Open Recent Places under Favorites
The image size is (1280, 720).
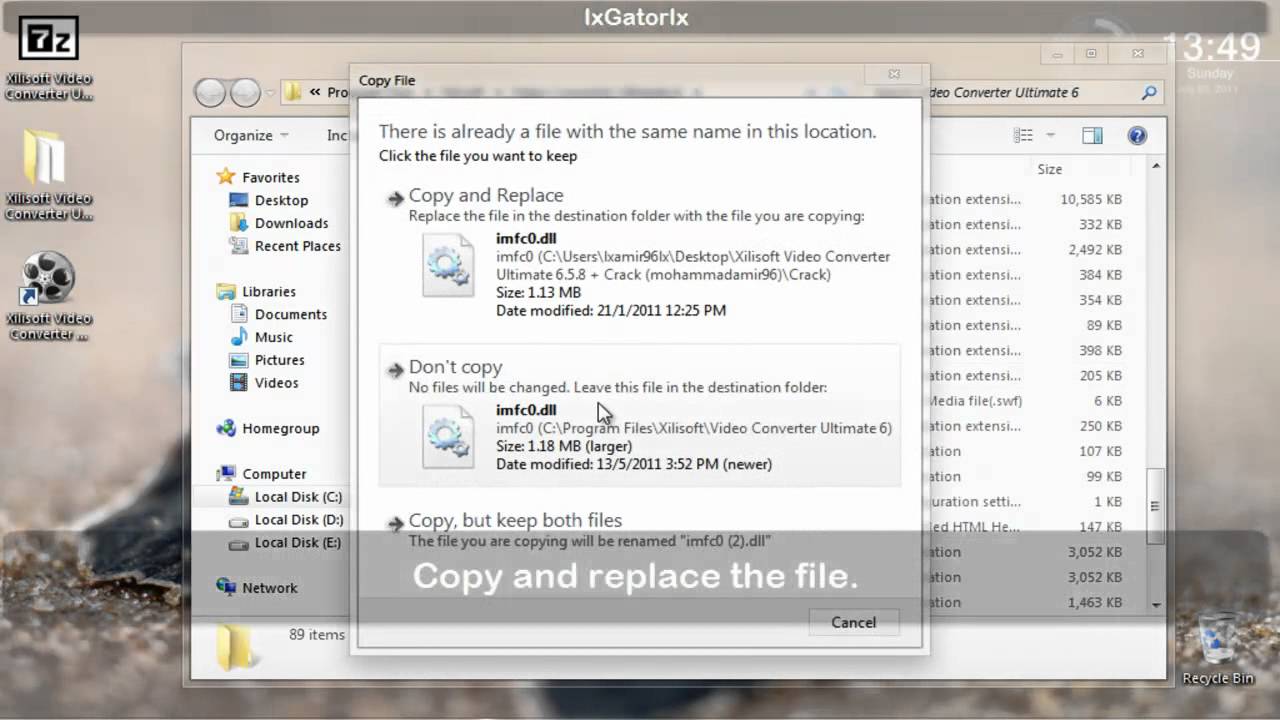(285, 246)
